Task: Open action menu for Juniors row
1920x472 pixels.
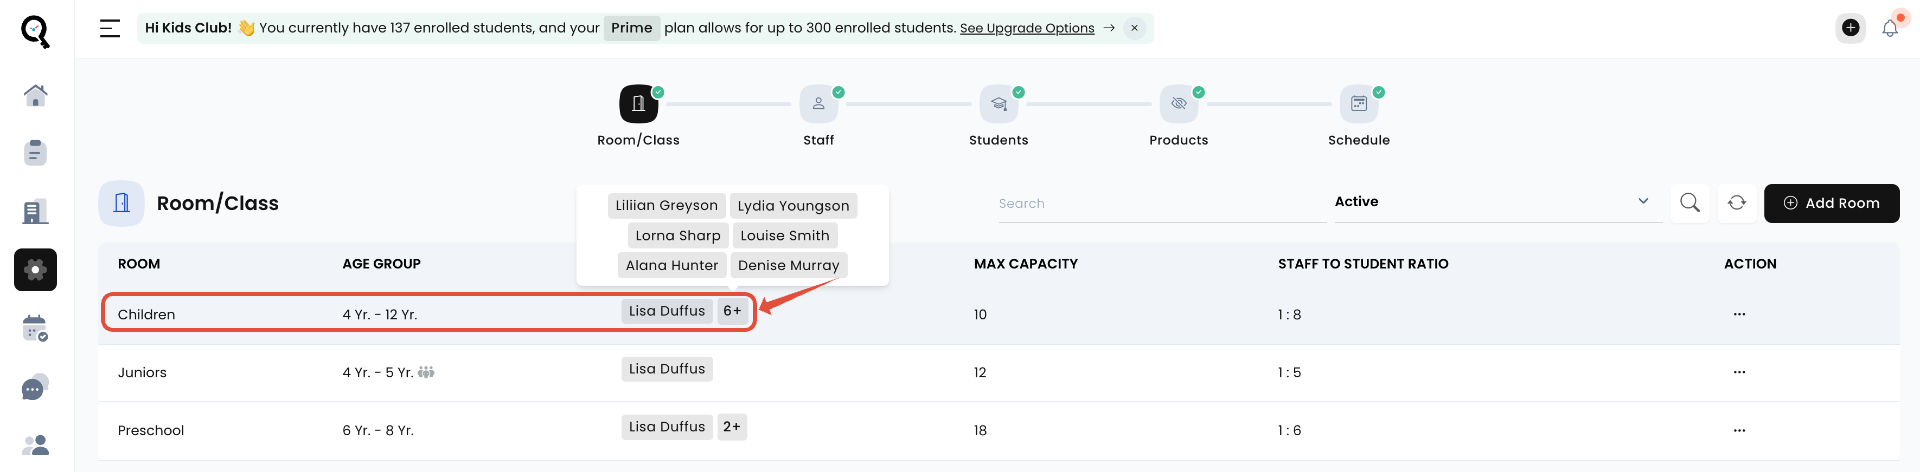Action: 1739,372
